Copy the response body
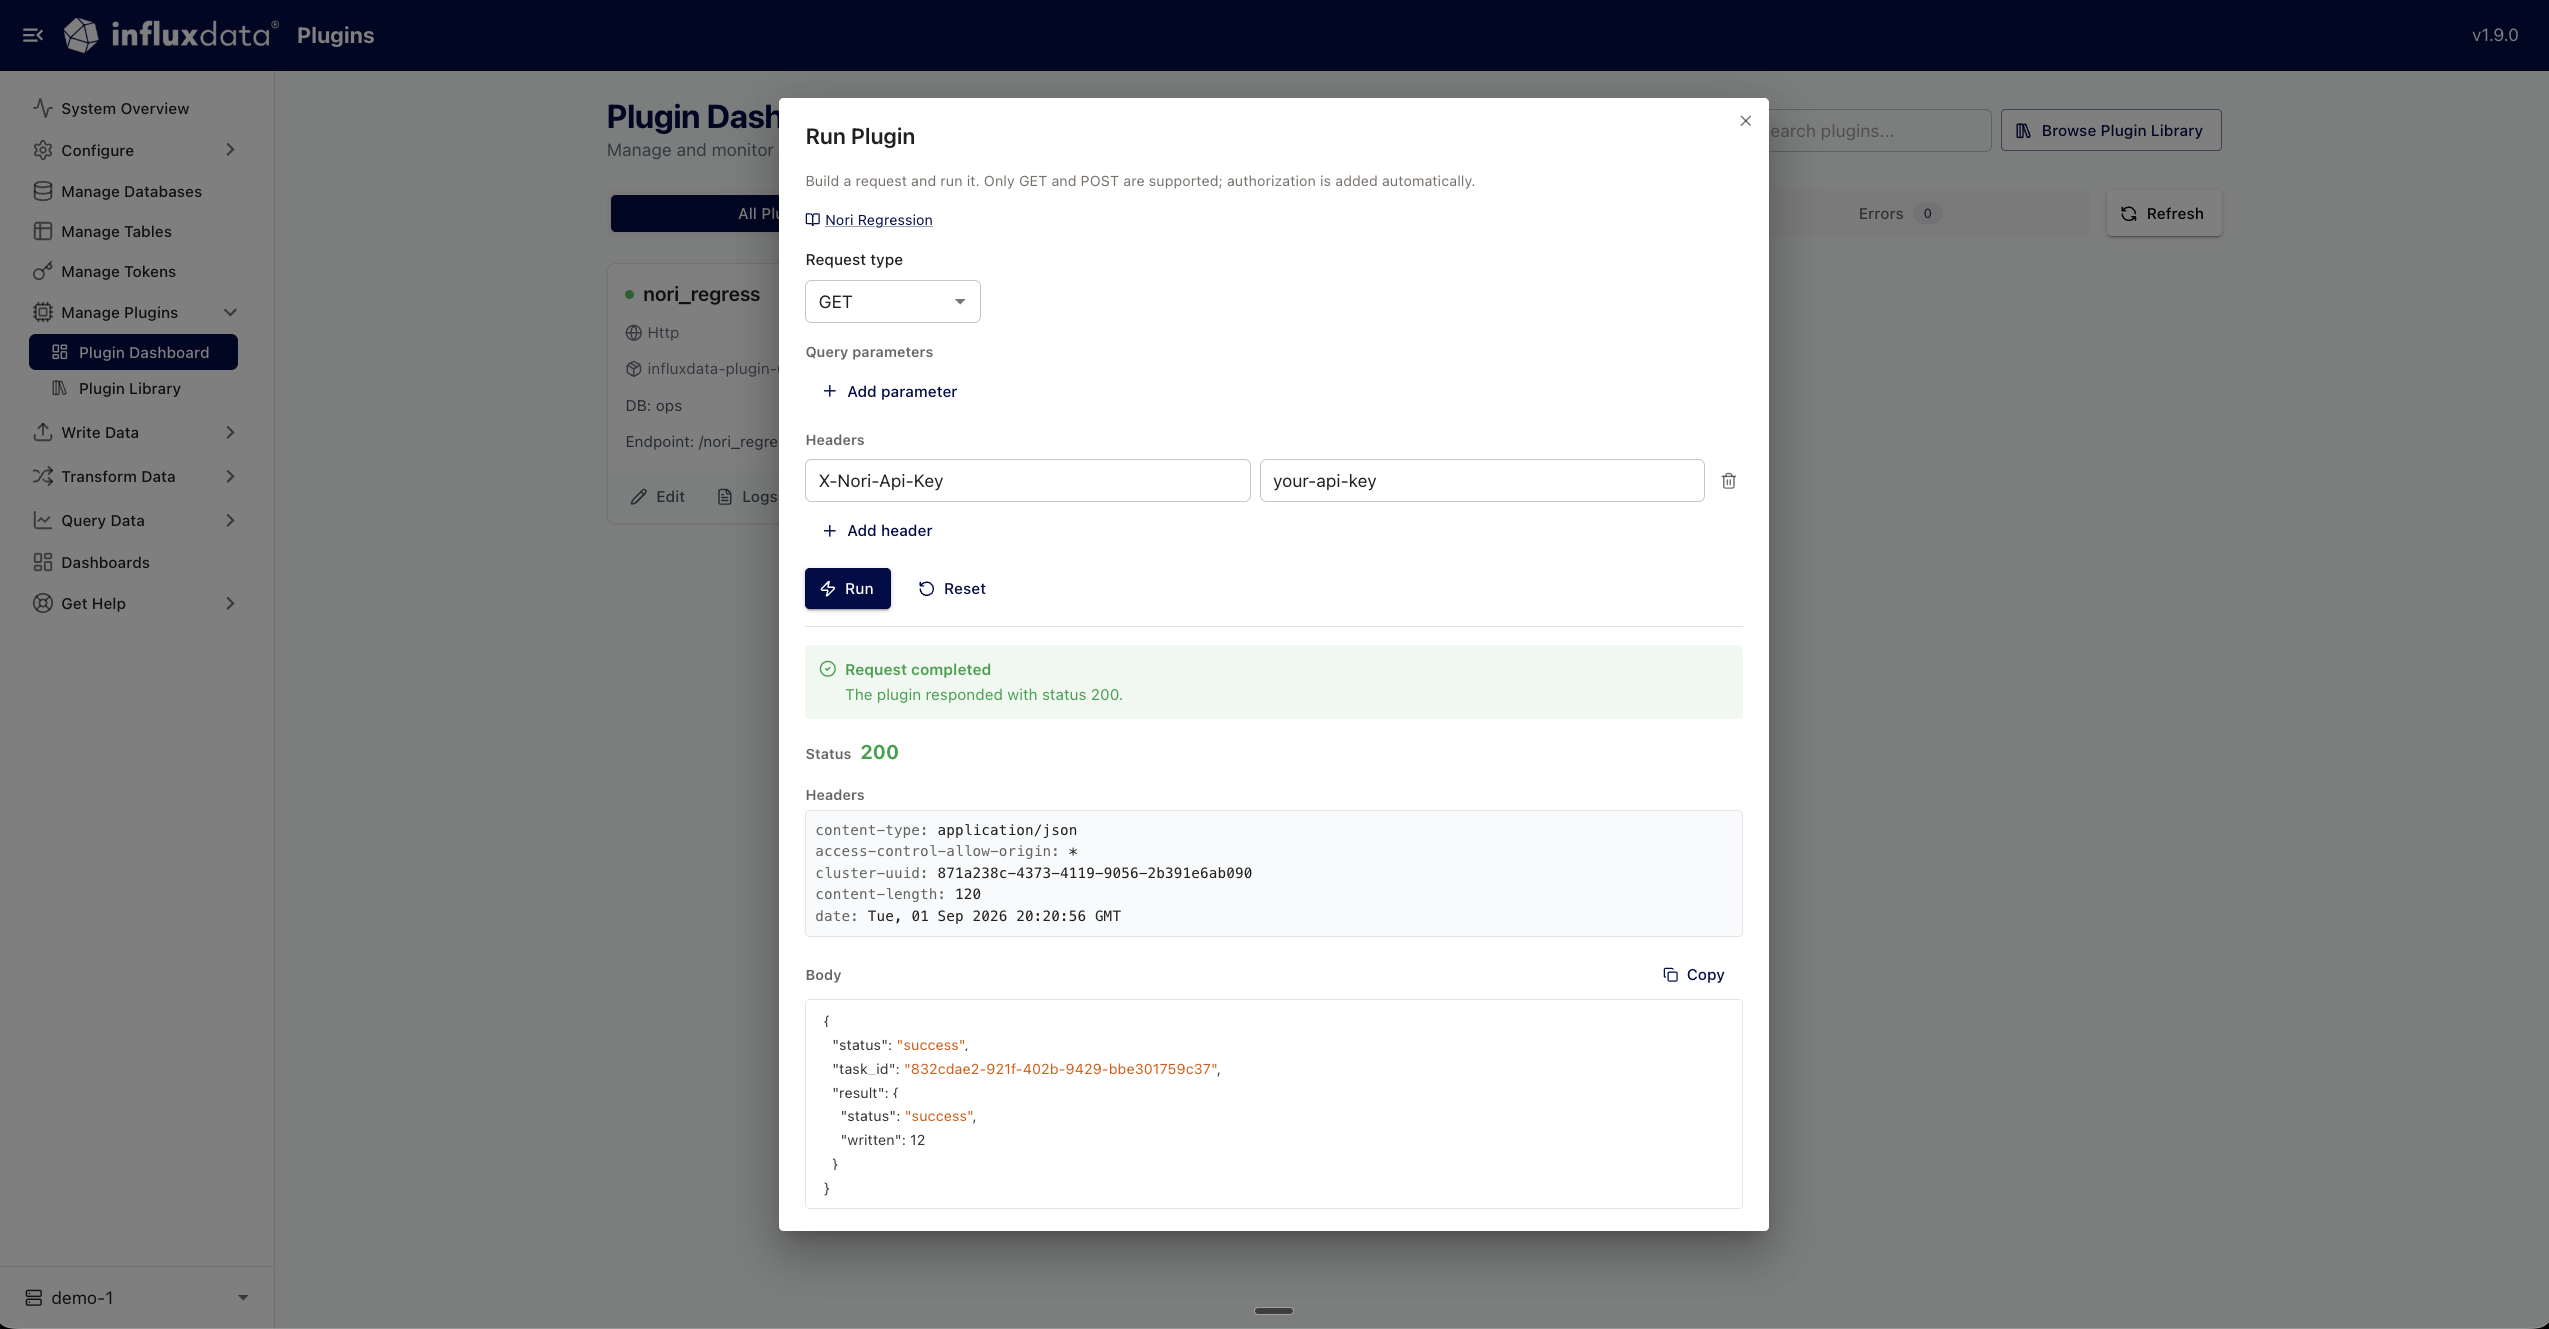 click(x=1693, y=975)
